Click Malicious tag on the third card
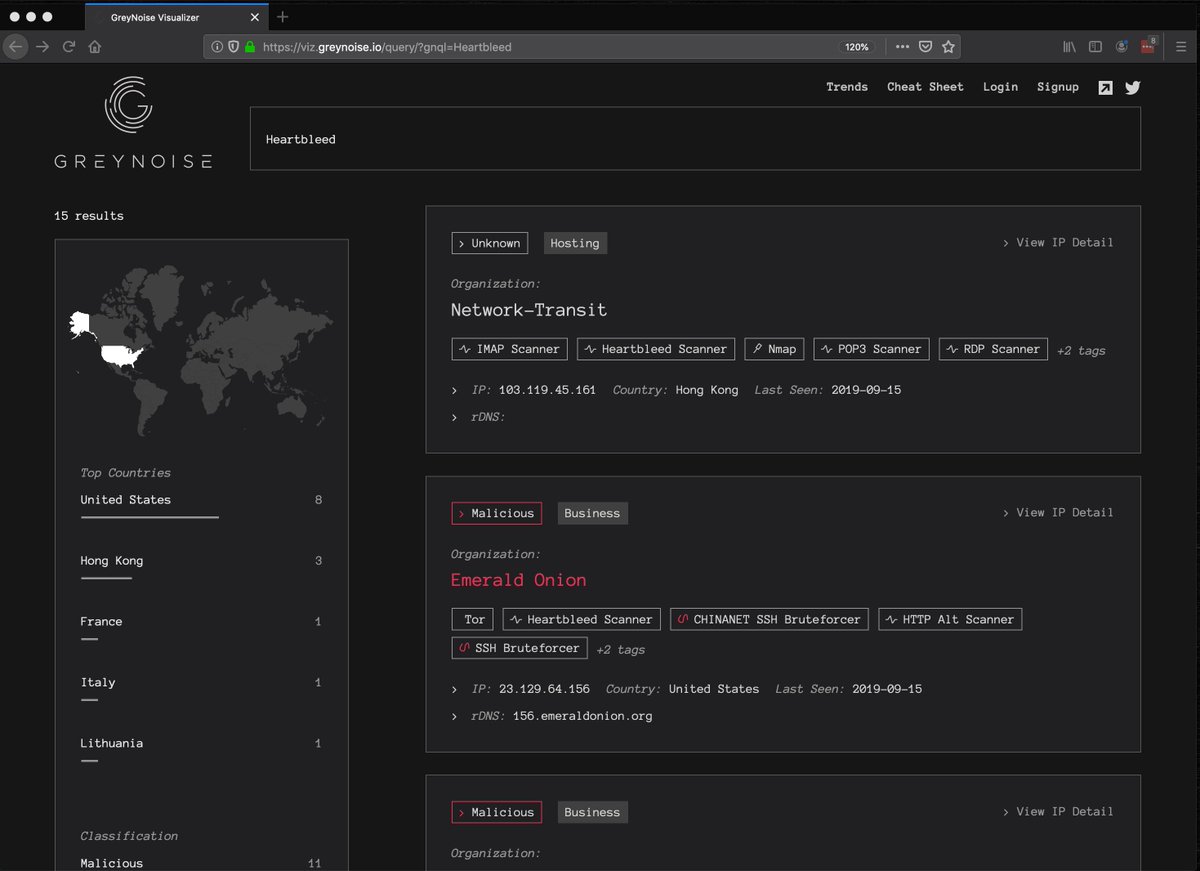 pos(496,812)
